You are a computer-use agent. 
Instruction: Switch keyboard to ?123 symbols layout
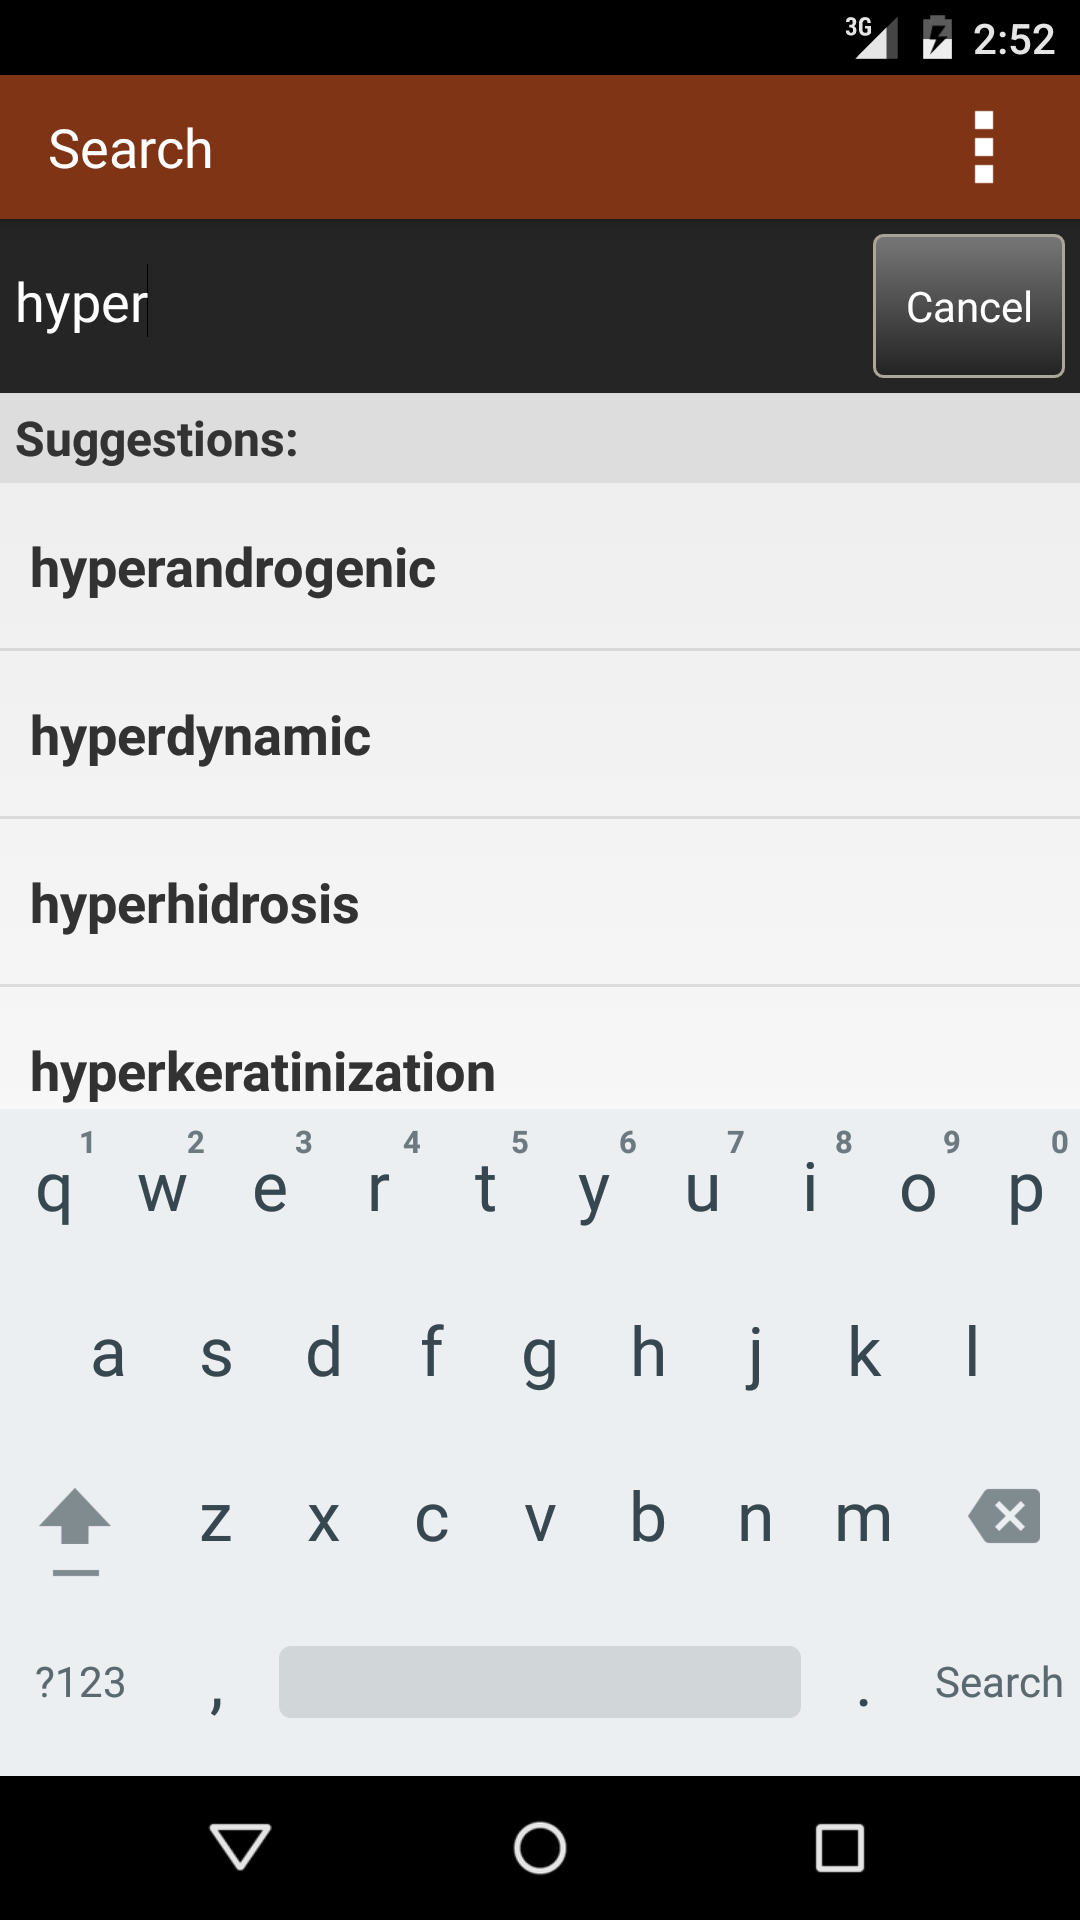81,1682
